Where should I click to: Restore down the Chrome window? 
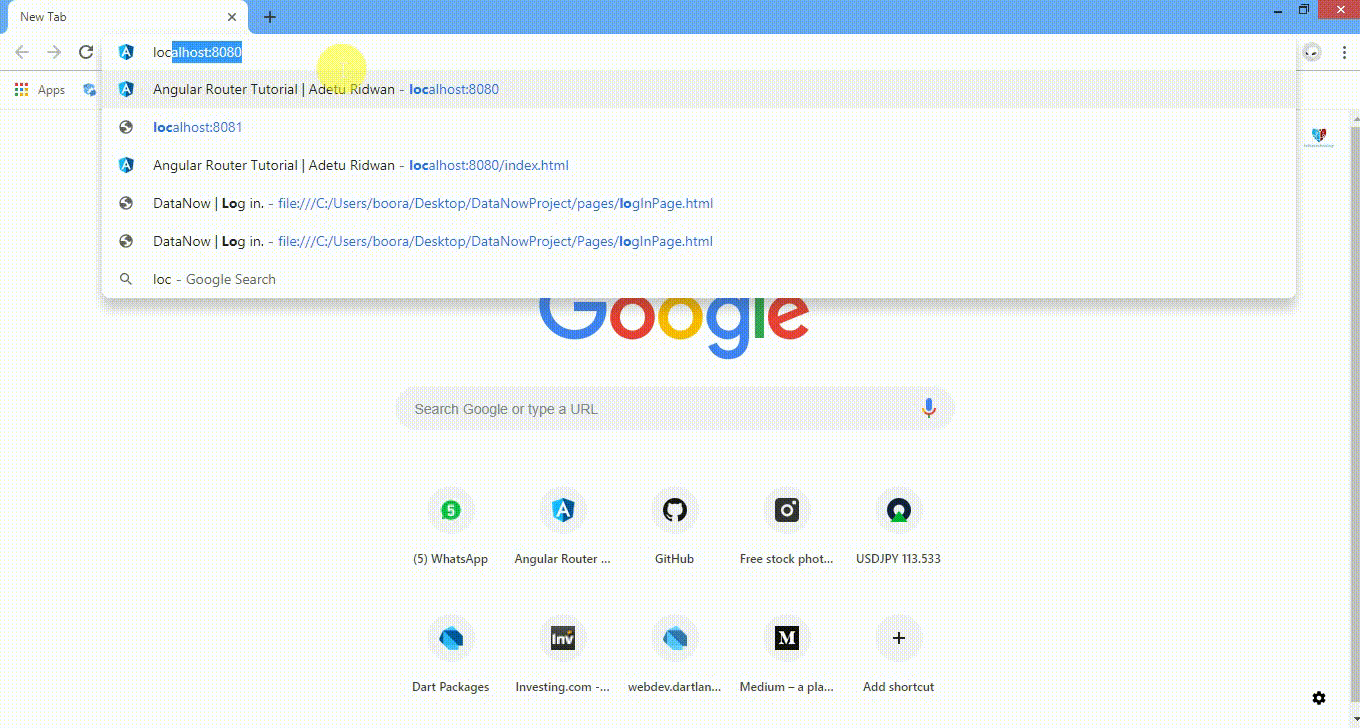point(1304,10)
